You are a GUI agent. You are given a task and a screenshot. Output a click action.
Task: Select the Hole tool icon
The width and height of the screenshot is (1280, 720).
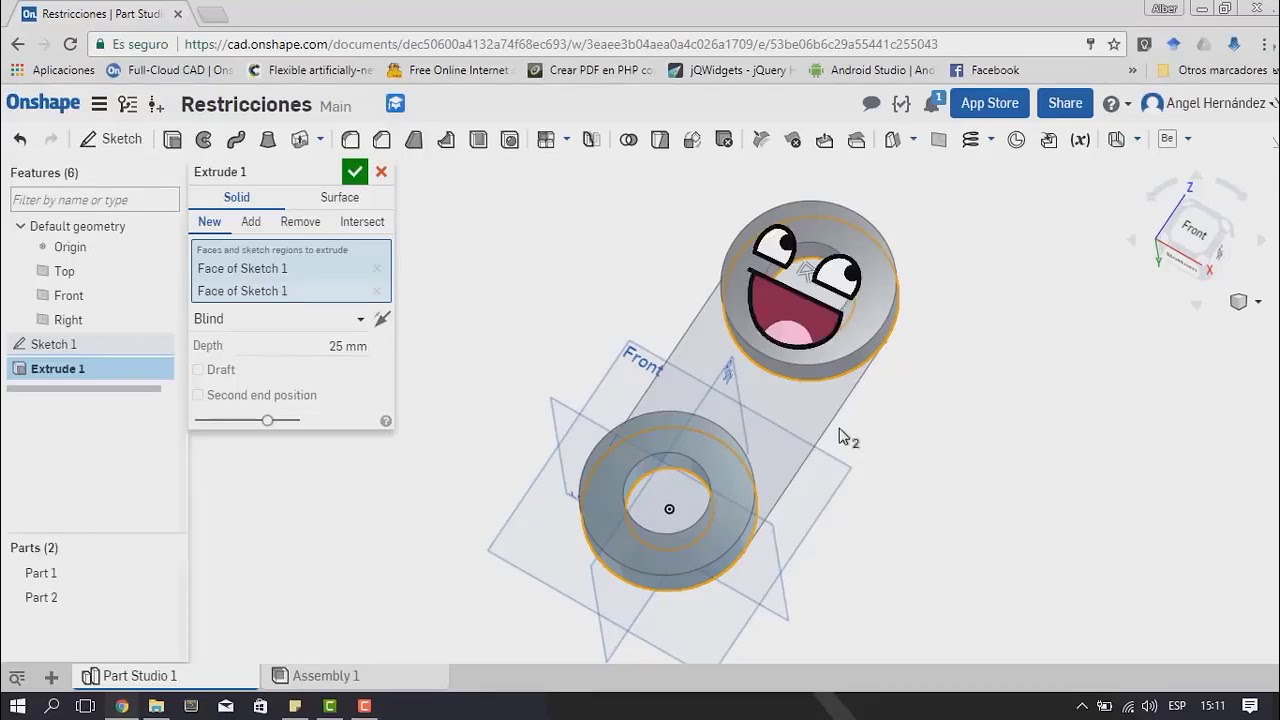click(510, 139)
